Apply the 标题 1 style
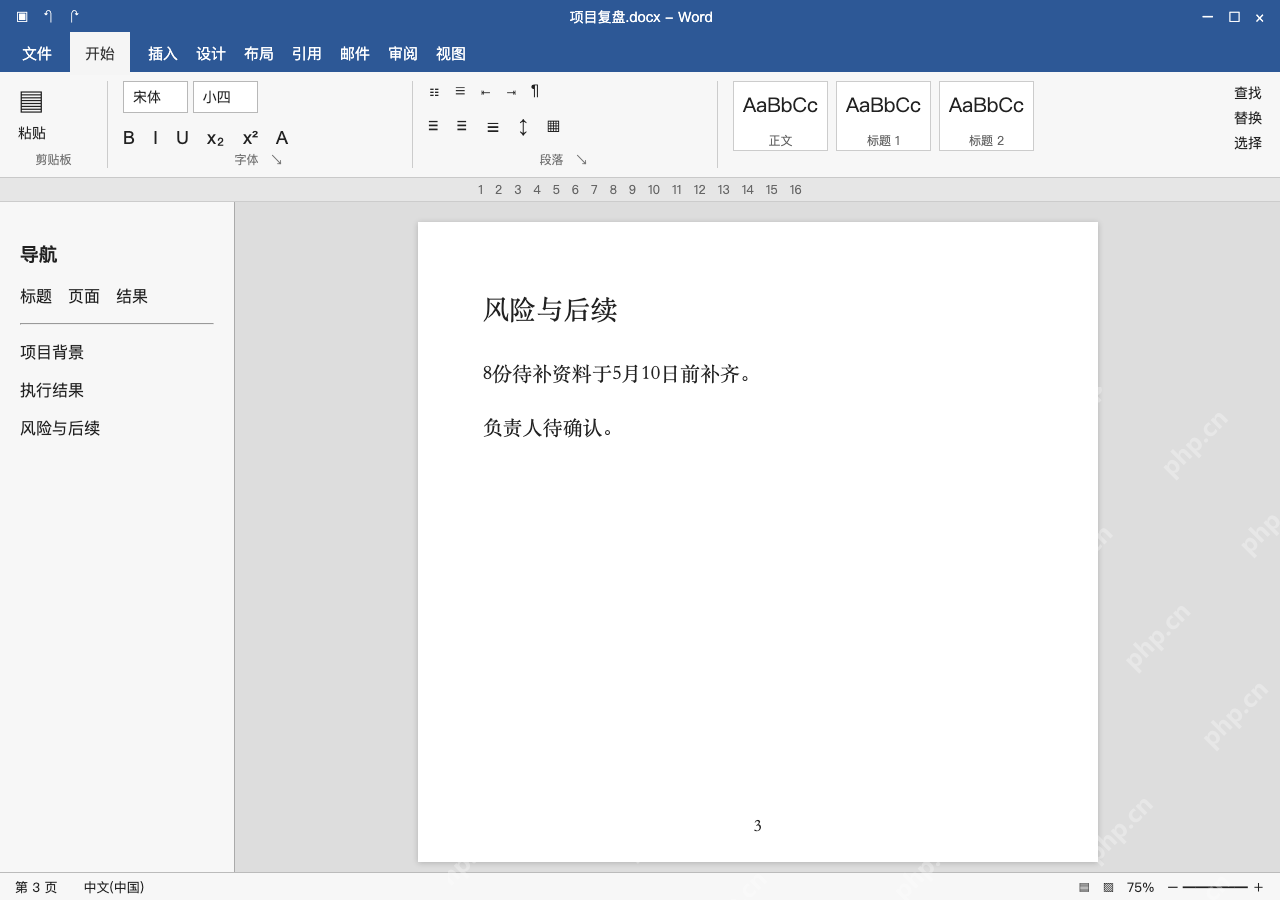Viewport: 1280px width, 900px height. tap(883, 116)
